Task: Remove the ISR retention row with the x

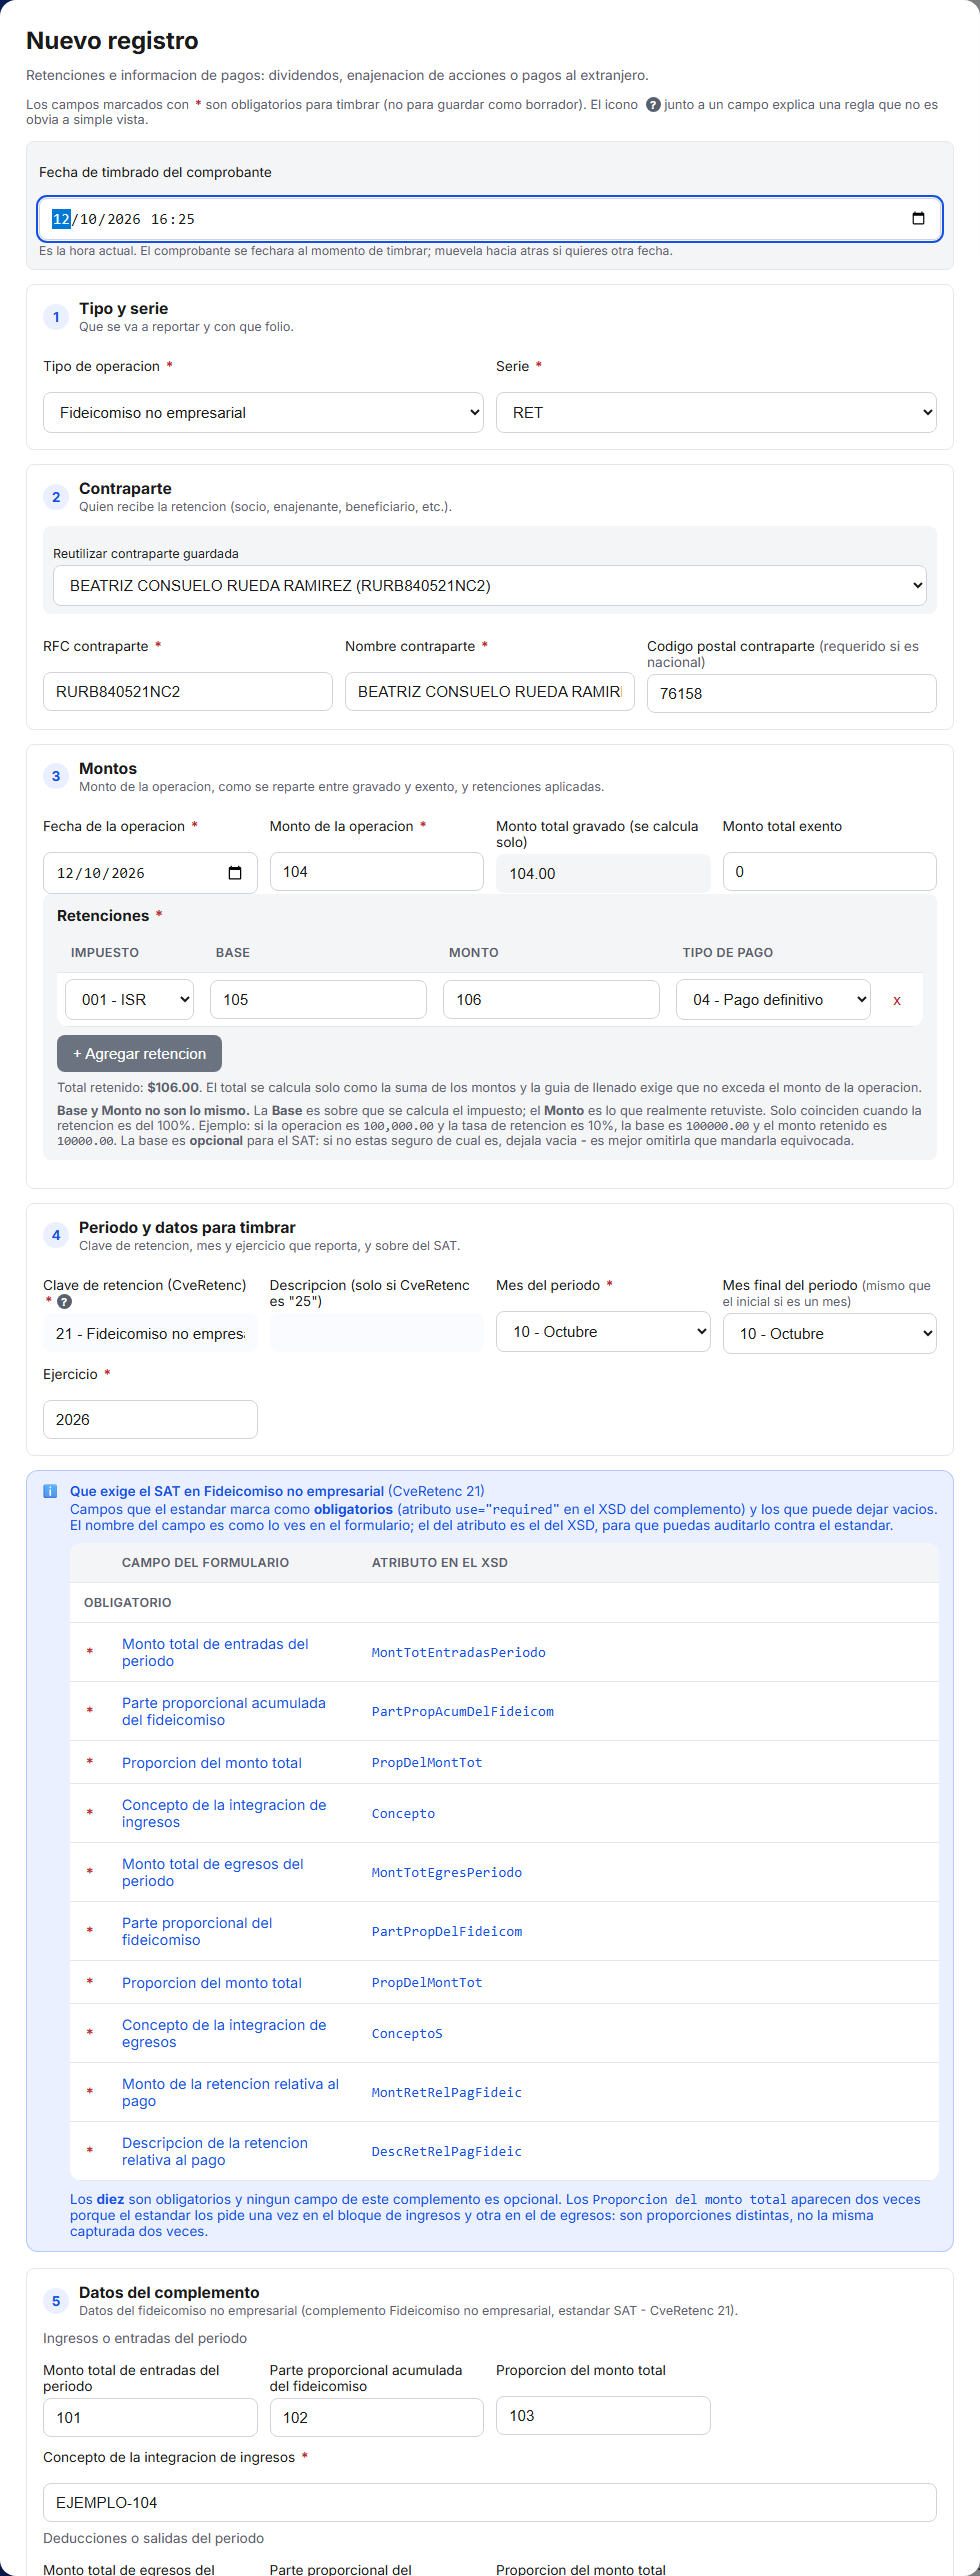Action: pos(897,1000)
